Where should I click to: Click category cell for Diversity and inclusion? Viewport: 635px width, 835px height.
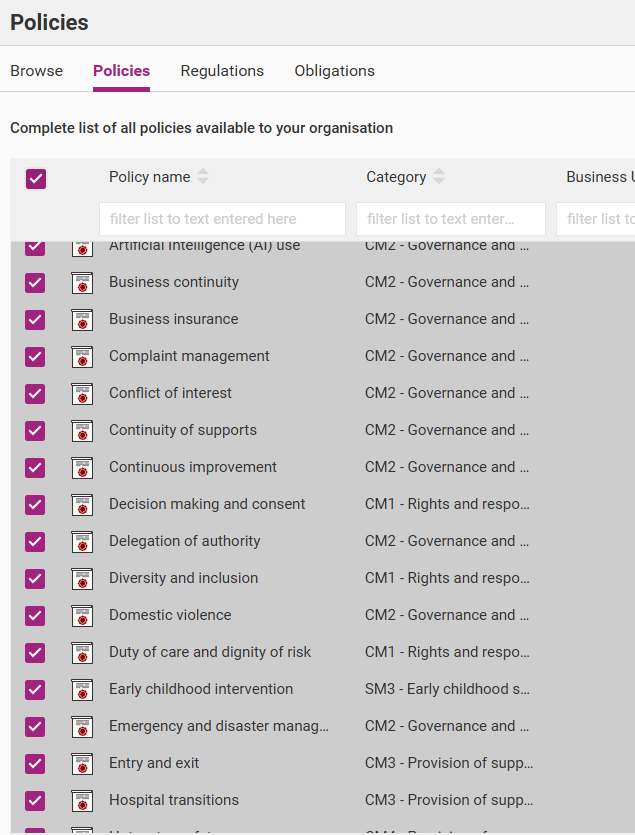point(447,578)
